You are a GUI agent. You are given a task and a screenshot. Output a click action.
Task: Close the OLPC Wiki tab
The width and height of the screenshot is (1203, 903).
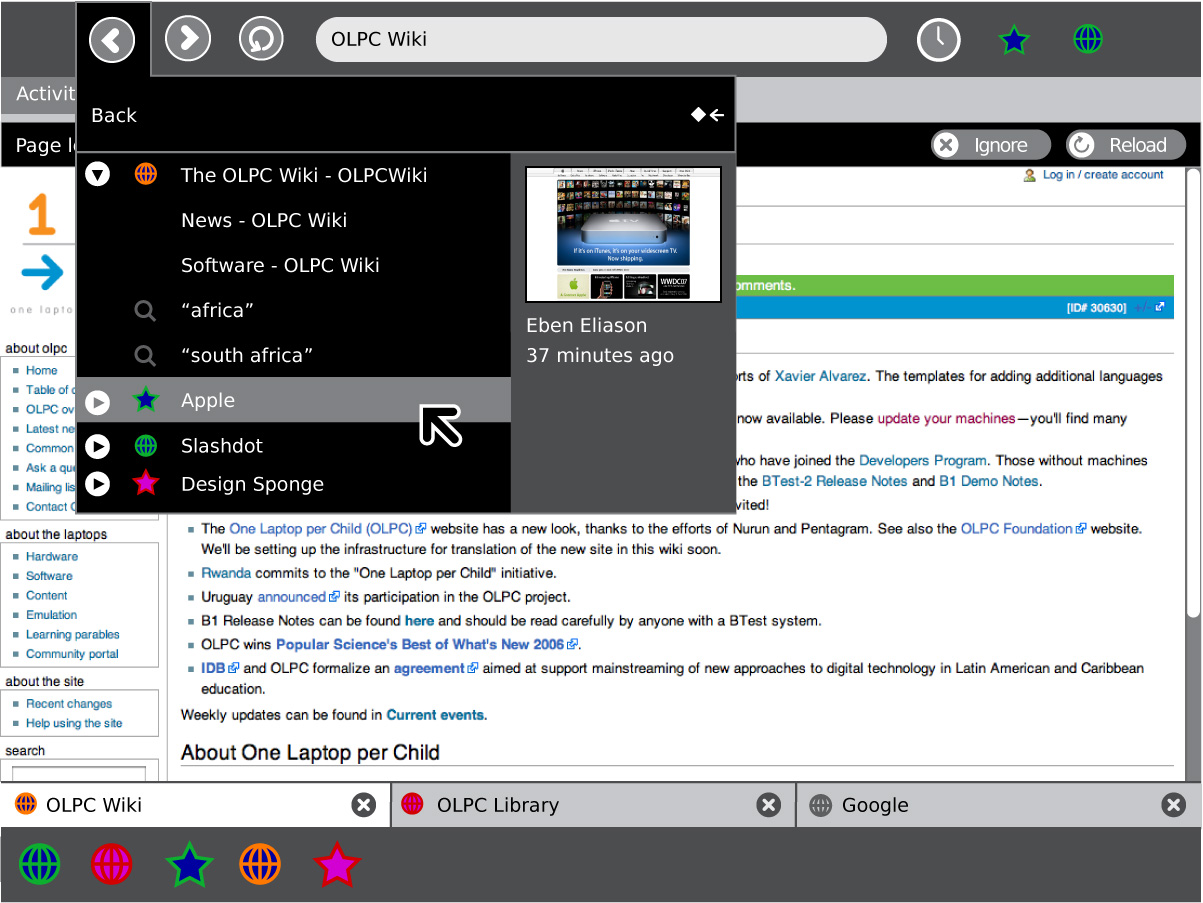tap(364, 805)
